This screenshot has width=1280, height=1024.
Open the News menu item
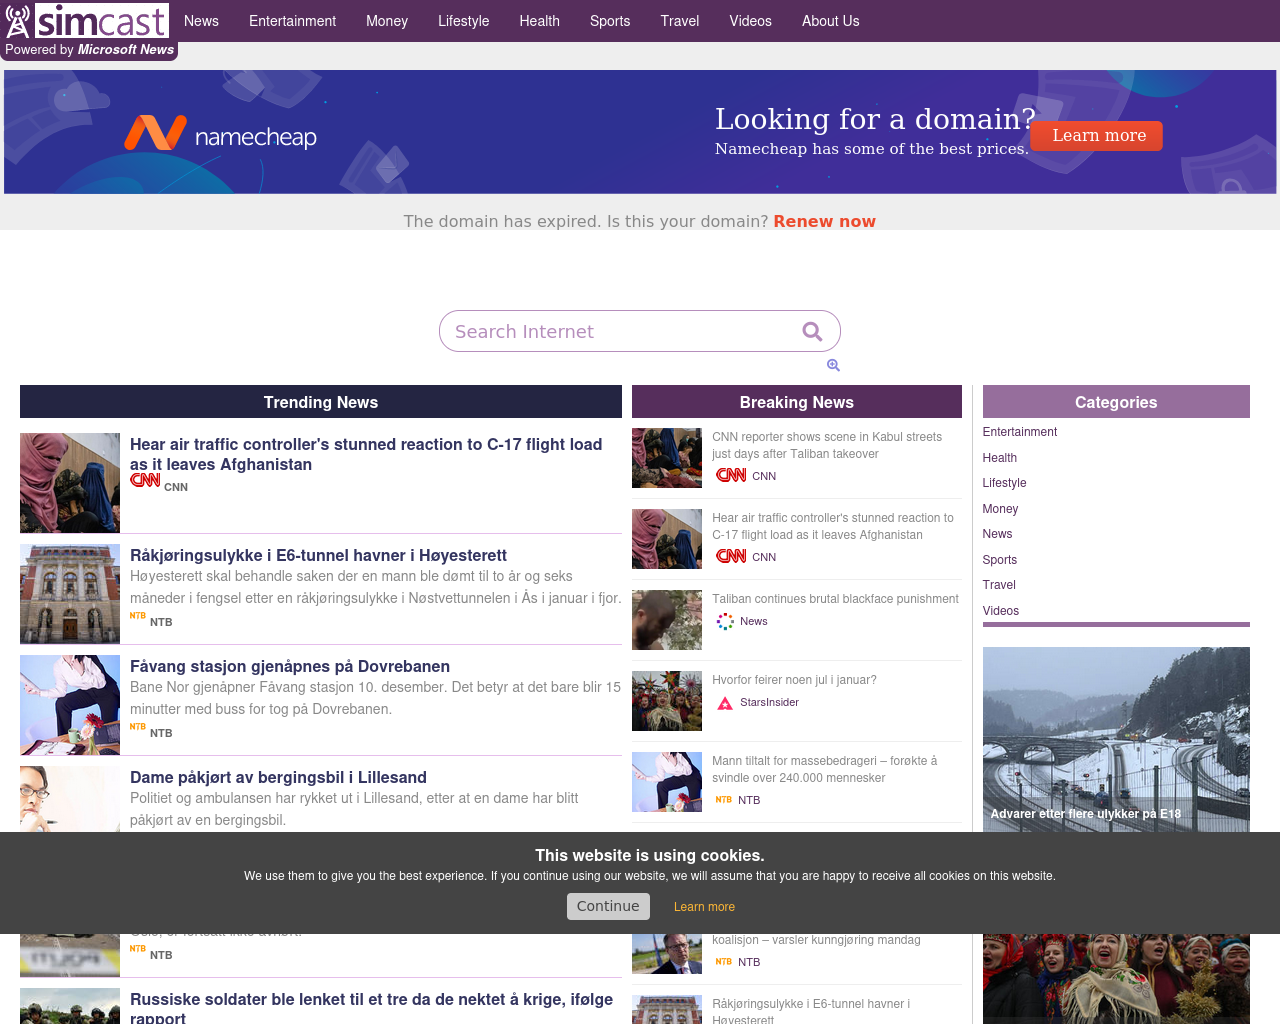[201, 21]
